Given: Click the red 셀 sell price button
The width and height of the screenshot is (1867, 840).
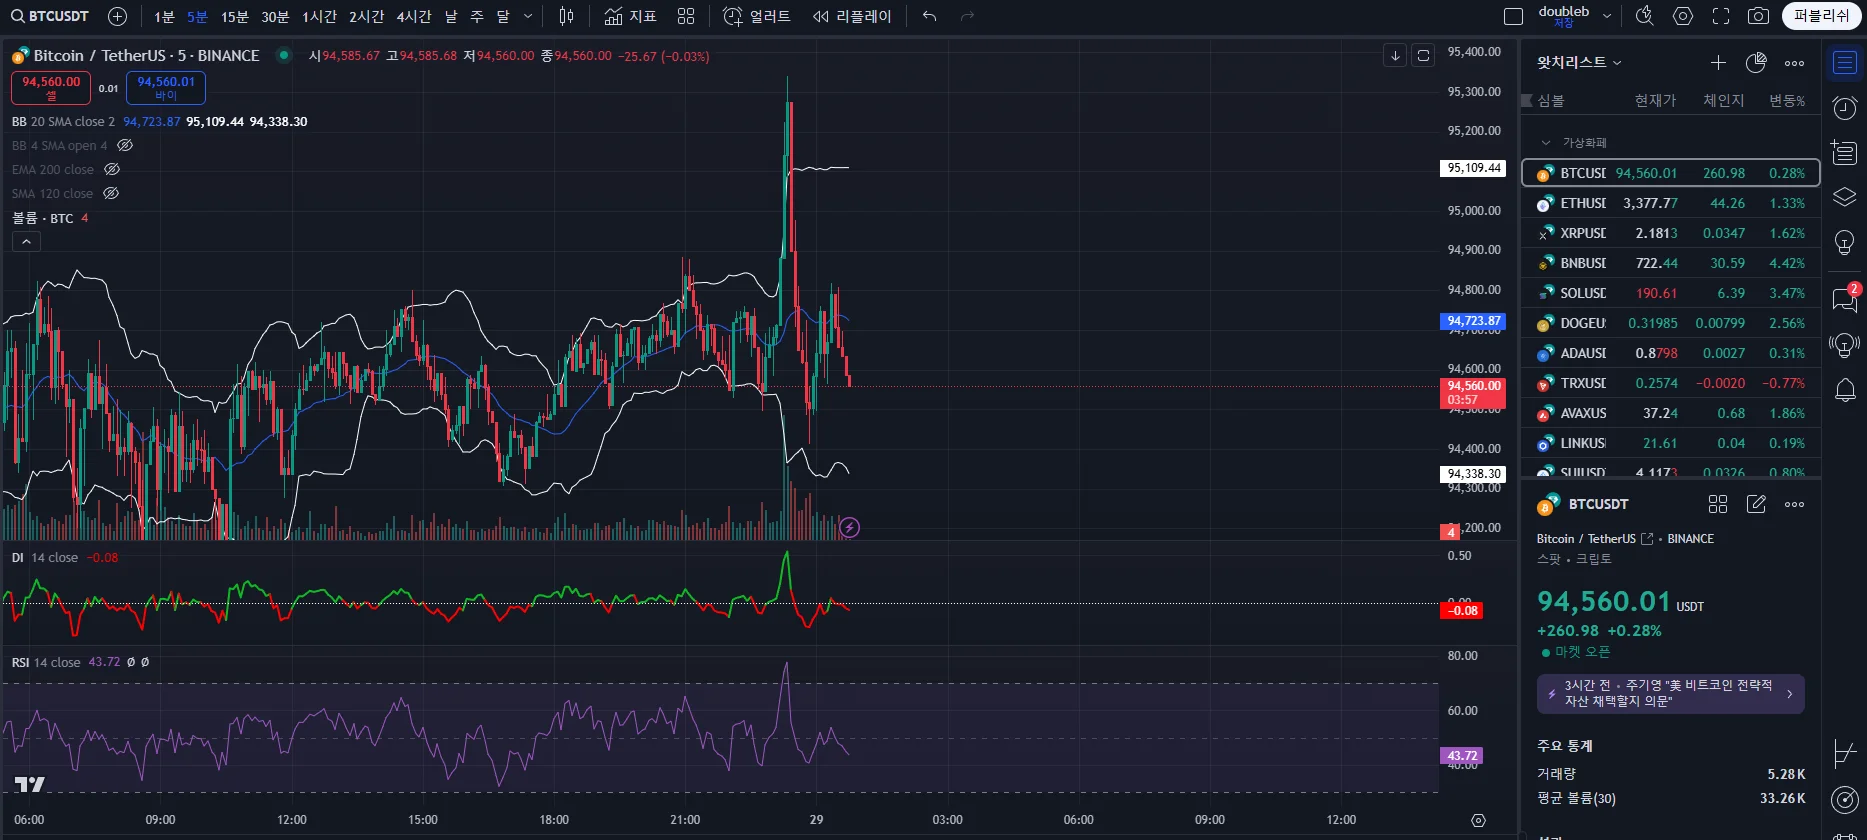Looking at the screenshot, I should 51,88.
